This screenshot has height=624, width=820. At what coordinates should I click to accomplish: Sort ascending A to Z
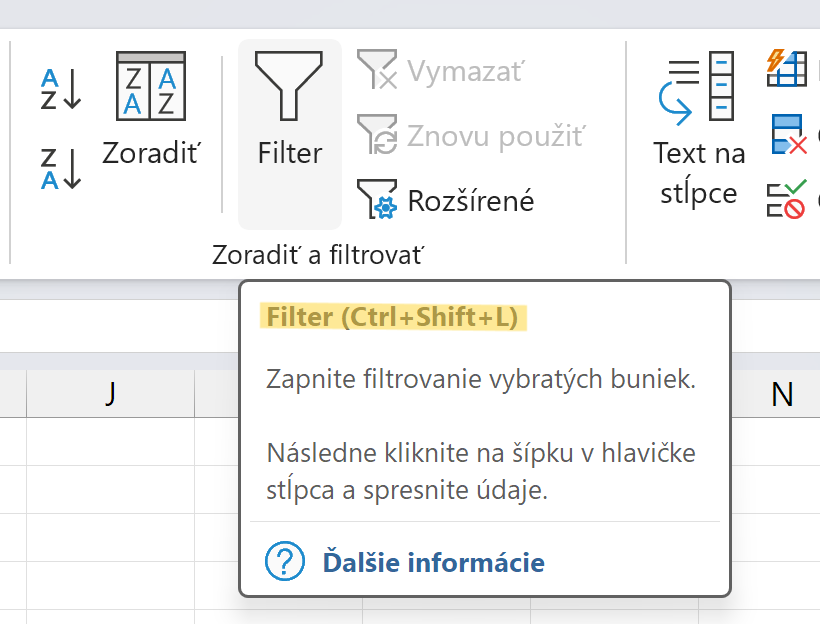click(x=61, y=88)
